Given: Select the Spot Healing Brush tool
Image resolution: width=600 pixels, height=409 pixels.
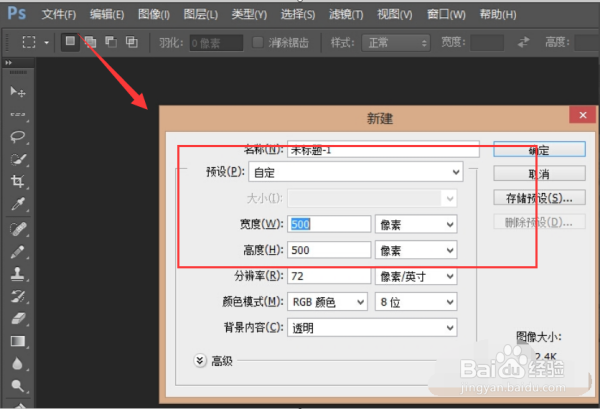Looking at the screenshot, I should coord(18,229).
